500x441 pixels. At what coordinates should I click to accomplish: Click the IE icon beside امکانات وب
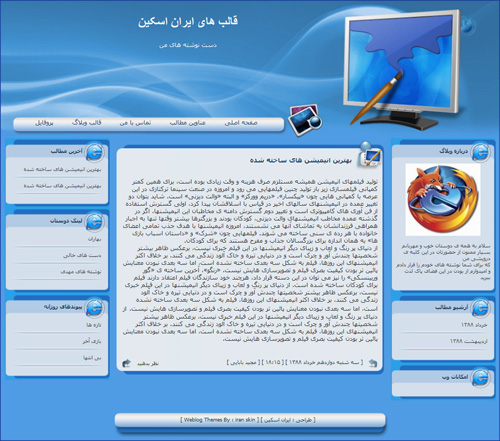point(480,378)
